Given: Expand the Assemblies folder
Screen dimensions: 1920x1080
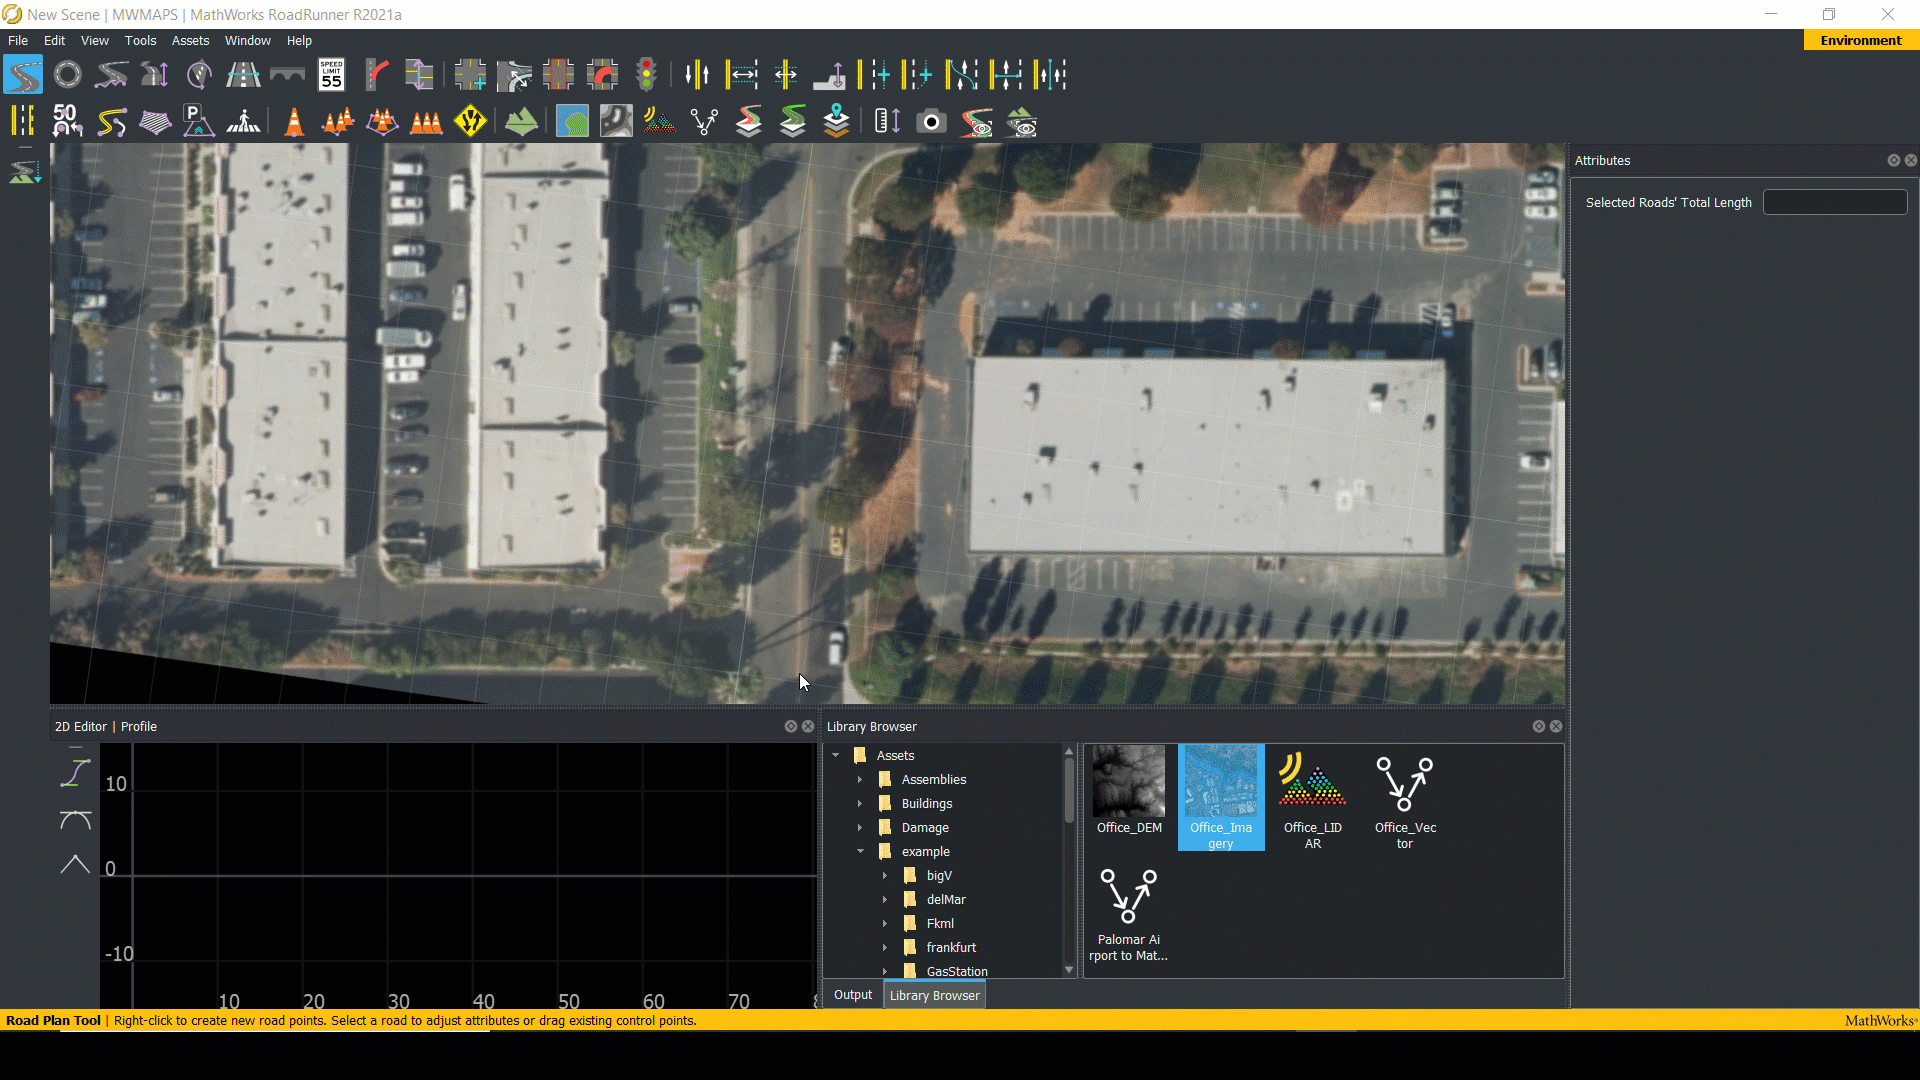Looking at the screenshot, I should [860, 780].
